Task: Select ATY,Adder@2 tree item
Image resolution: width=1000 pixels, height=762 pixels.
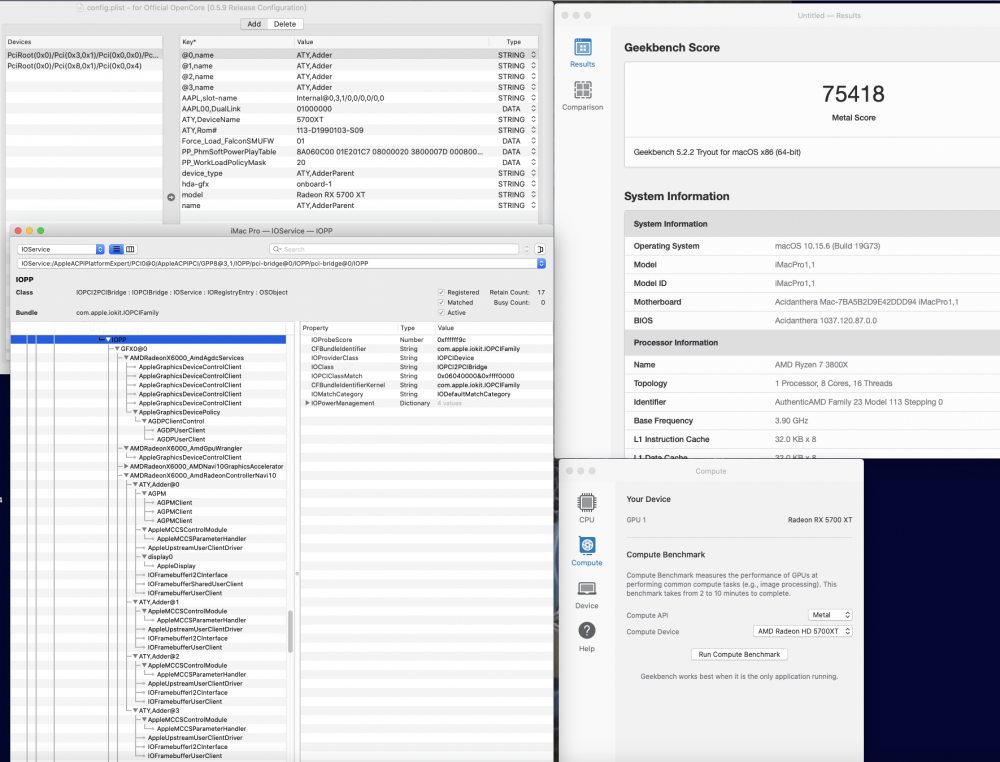Action: click(159, 656)
